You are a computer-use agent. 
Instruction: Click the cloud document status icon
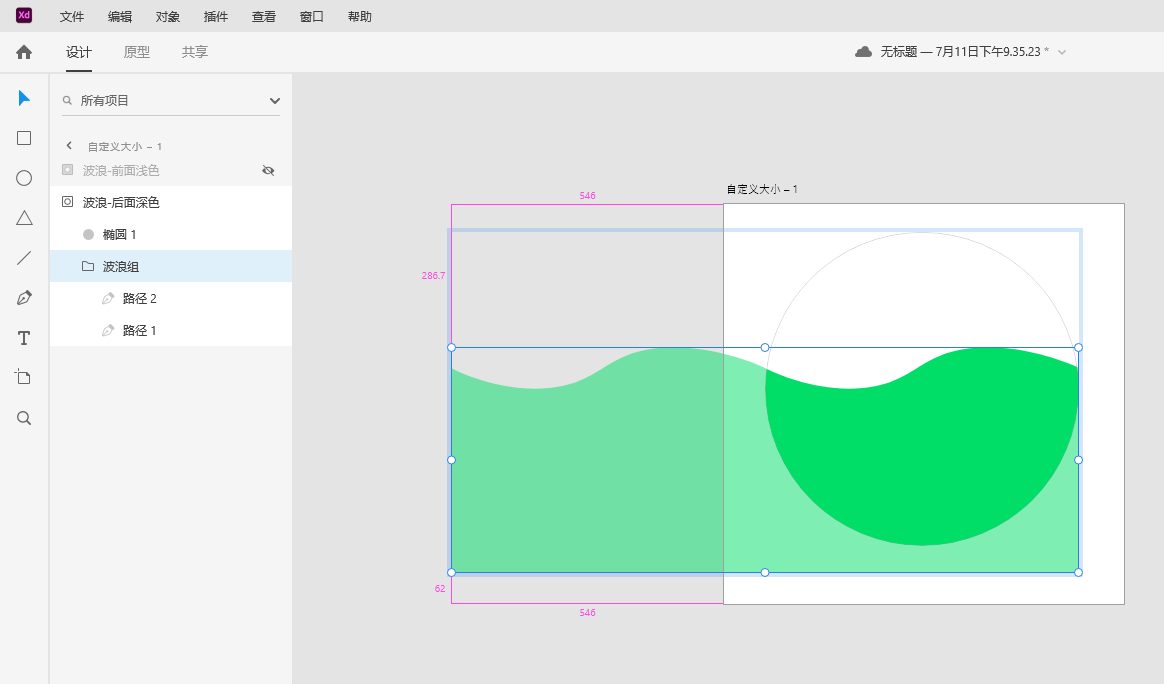[863, 52]
